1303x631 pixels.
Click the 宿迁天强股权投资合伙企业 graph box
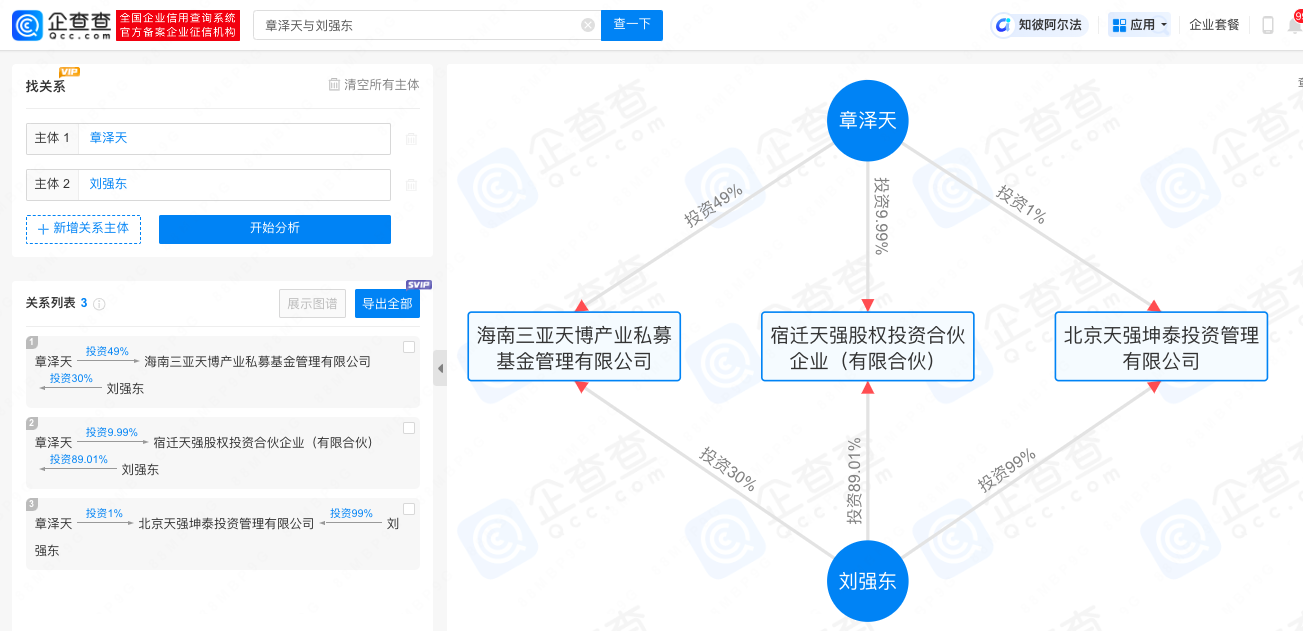867,347
